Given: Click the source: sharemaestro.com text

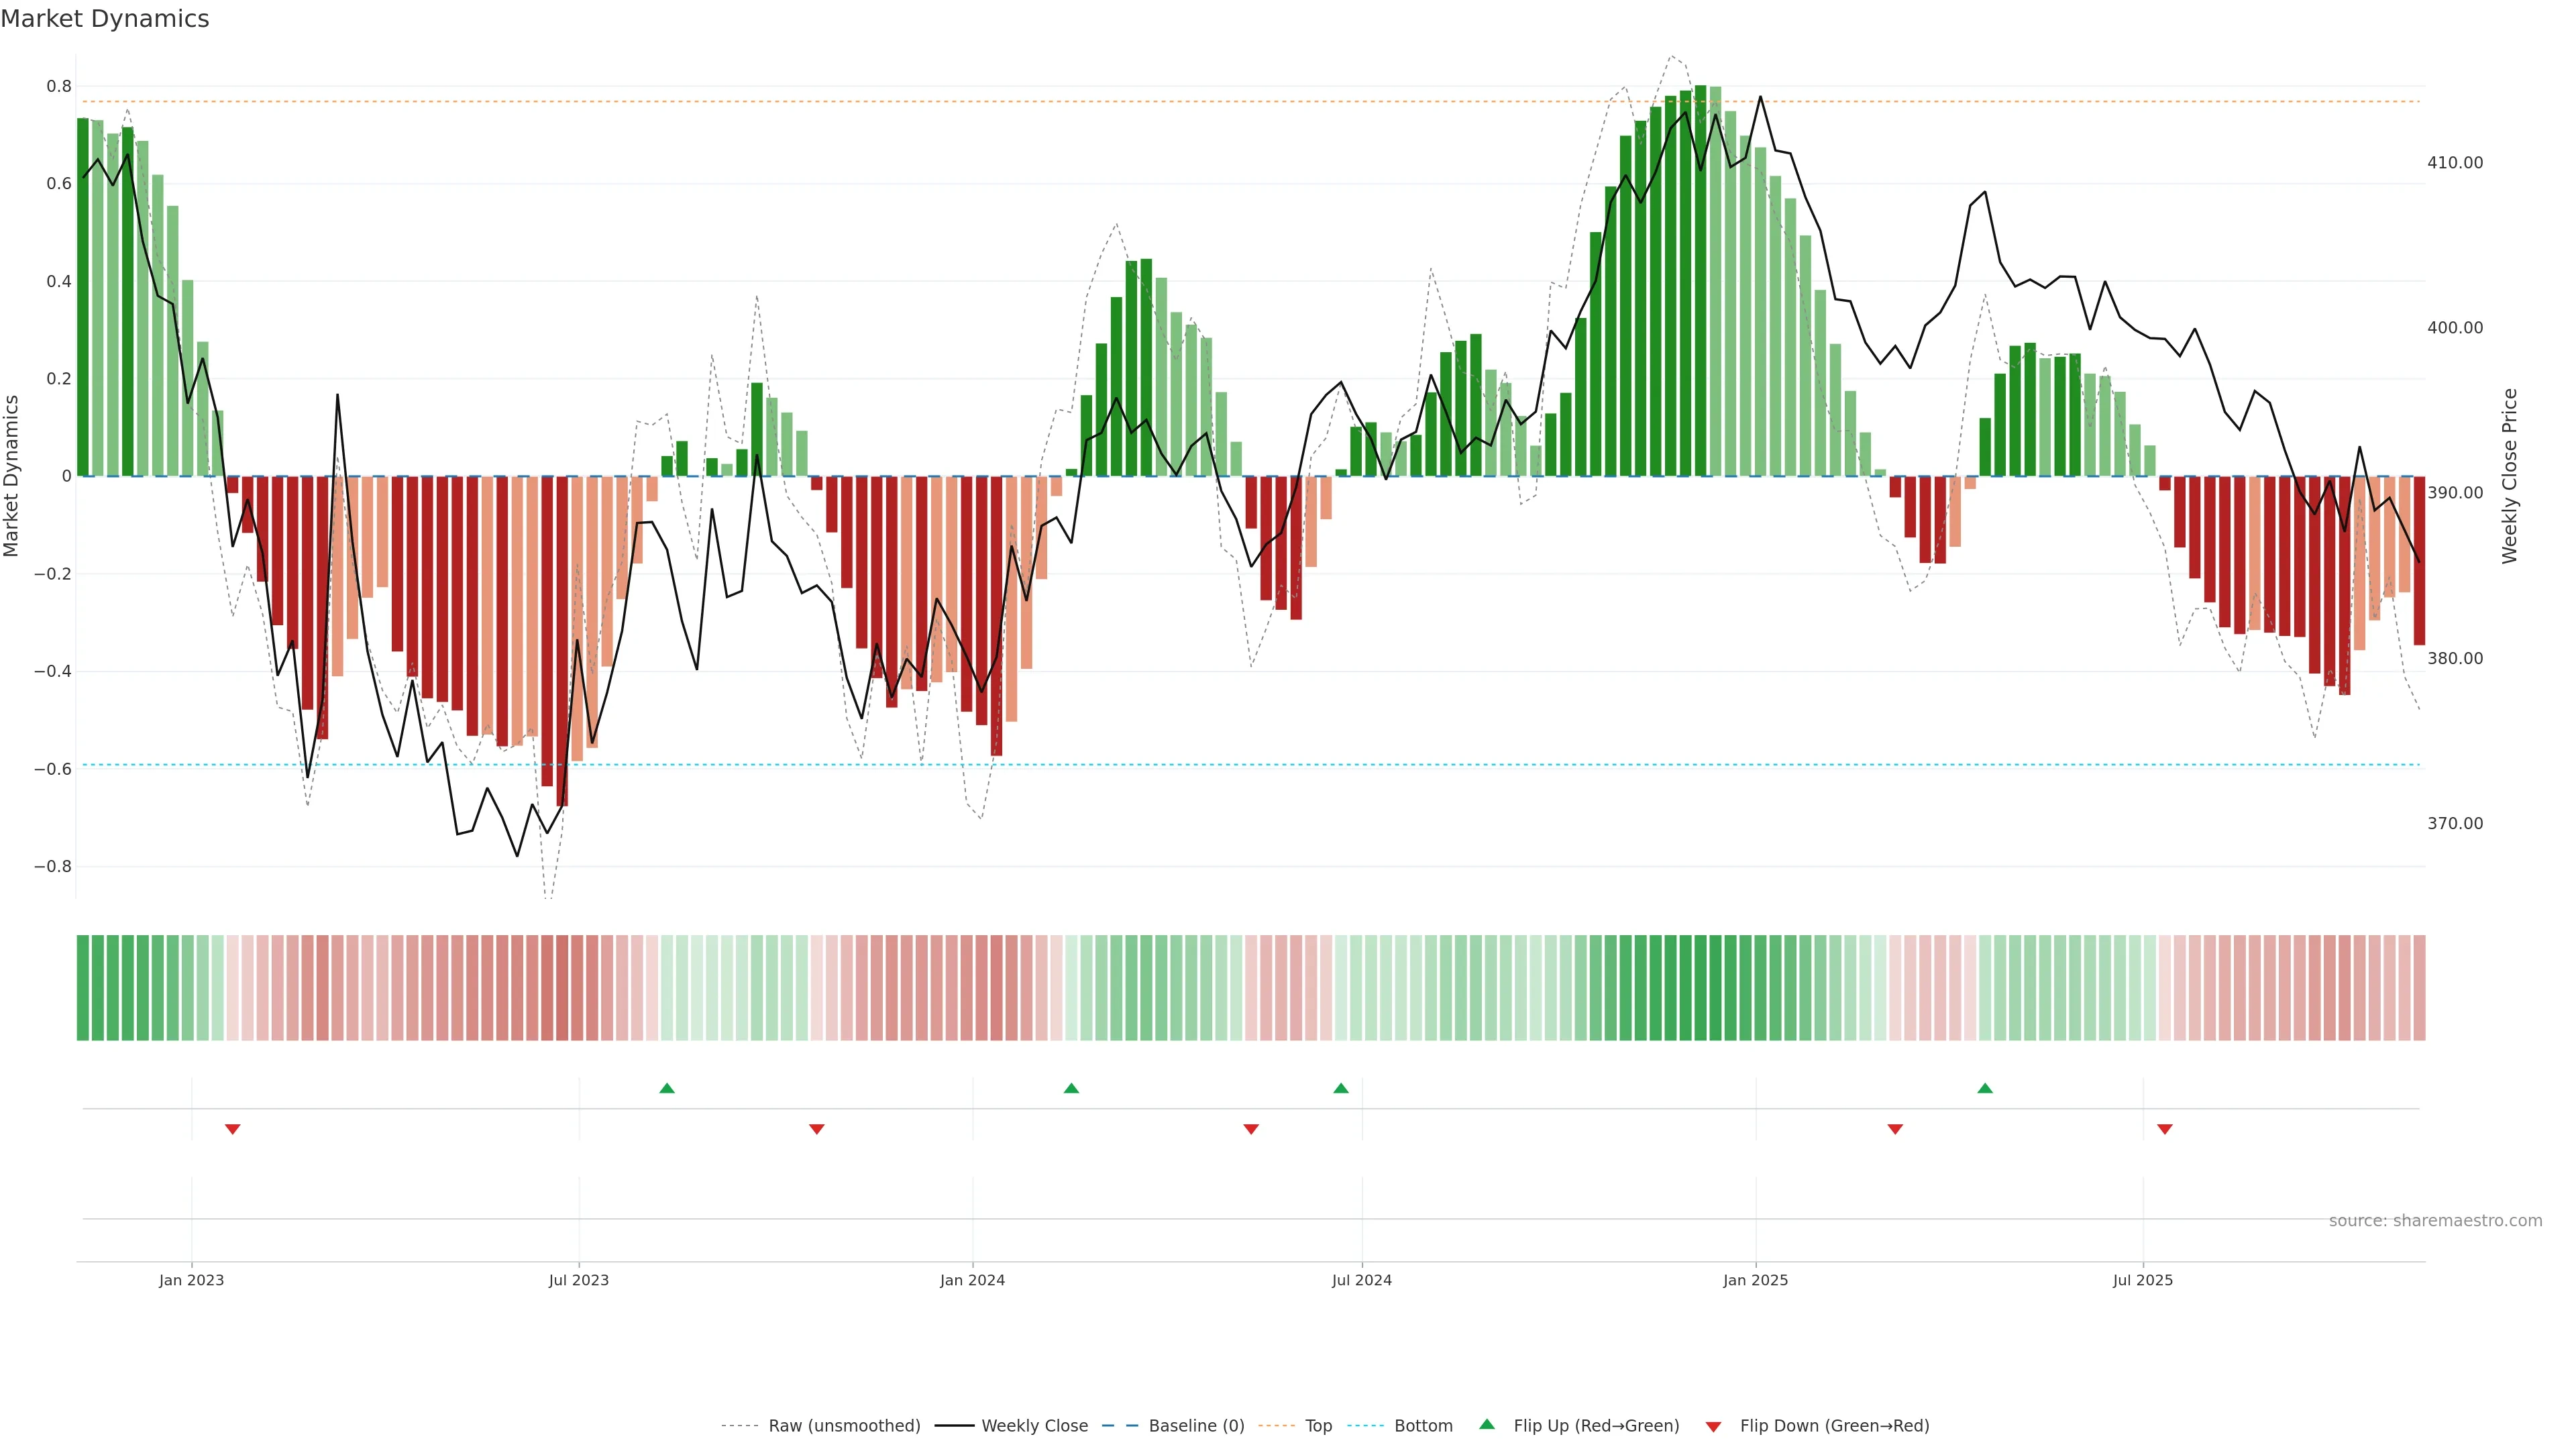Looking at the screenshot, I should (2435, 1220).
